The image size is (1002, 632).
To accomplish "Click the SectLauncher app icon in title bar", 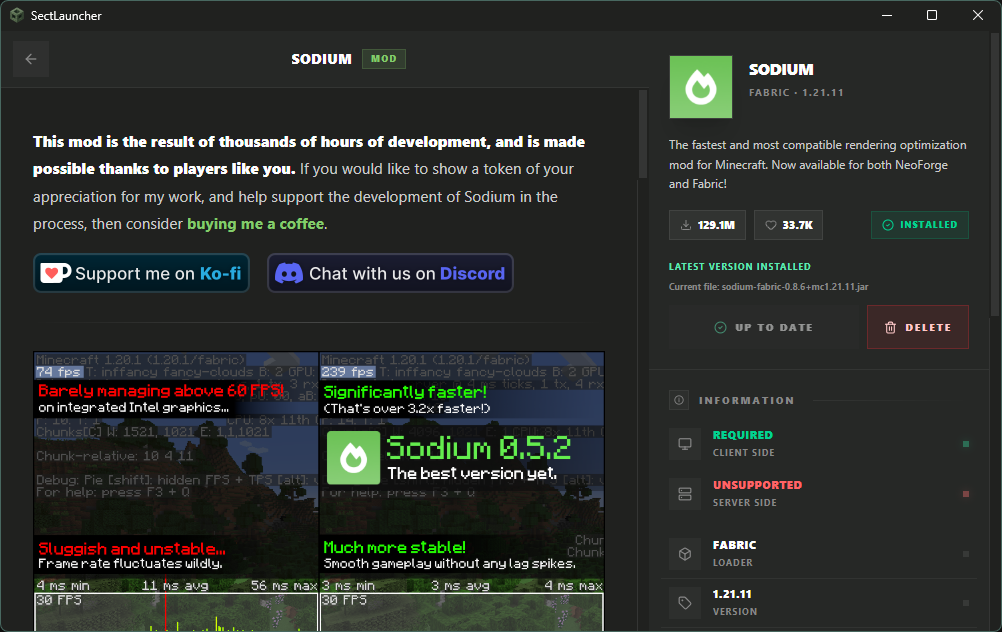I will 17,15.
